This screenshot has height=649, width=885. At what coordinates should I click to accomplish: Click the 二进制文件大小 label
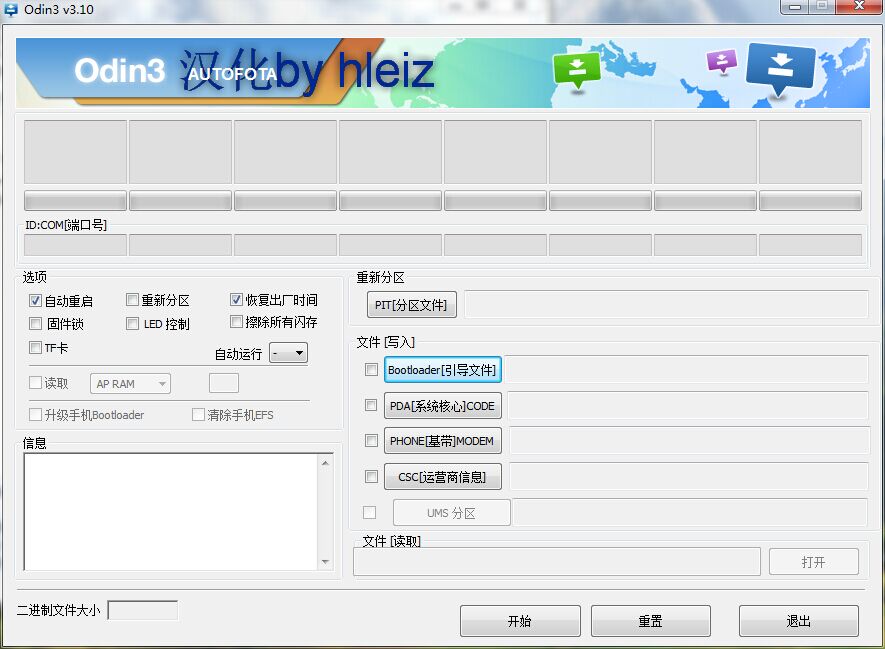58,610
